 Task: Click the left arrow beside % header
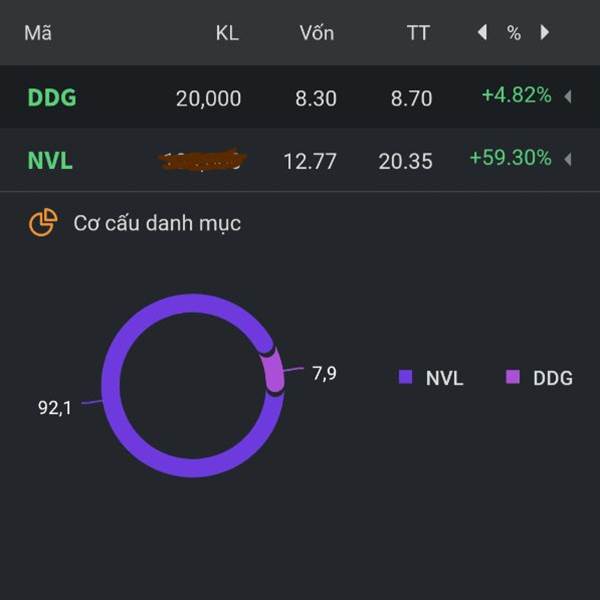483,33
